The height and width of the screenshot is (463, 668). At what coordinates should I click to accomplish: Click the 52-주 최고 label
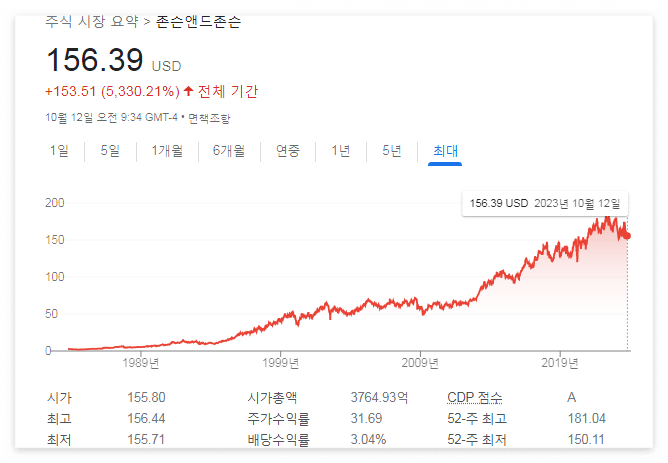477,418
